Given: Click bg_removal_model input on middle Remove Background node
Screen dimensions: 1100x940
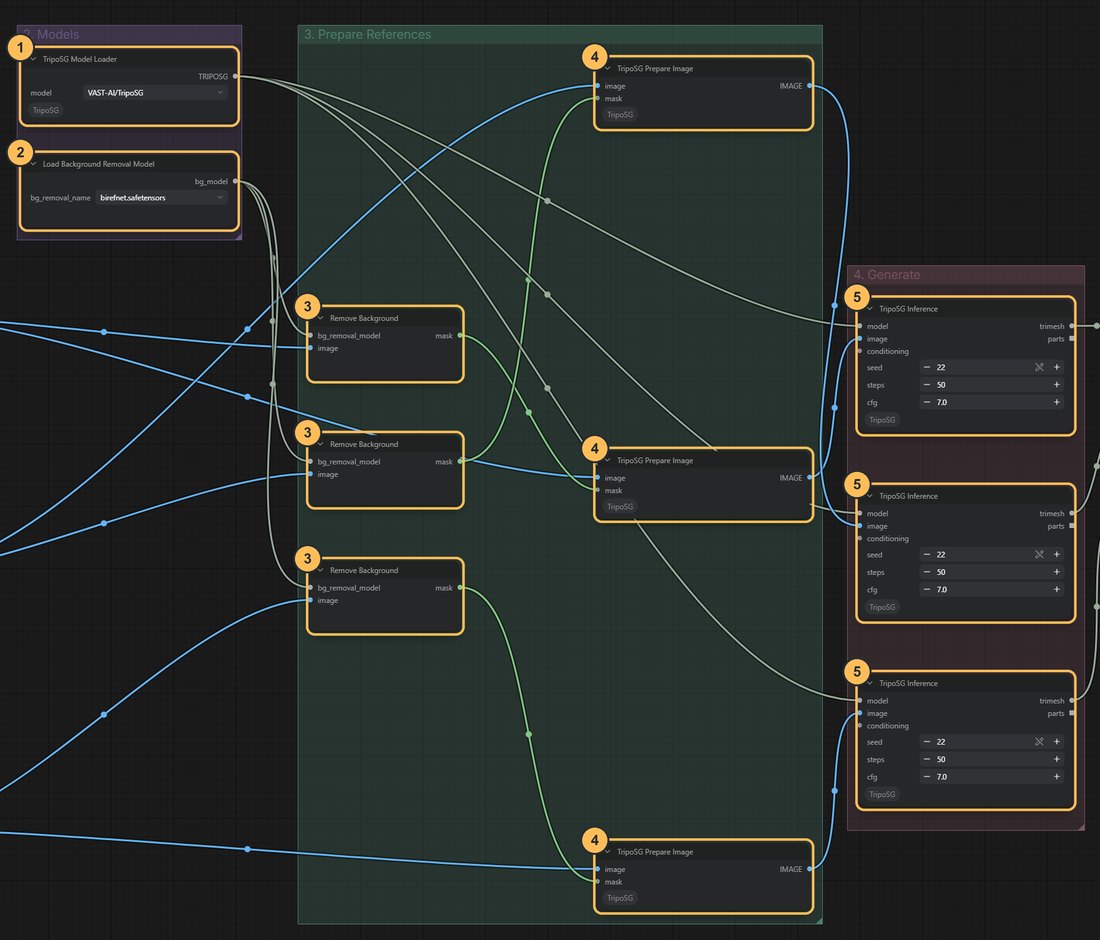Looking at the screenshot, I should pyautogui.click(x=311, y=462).
